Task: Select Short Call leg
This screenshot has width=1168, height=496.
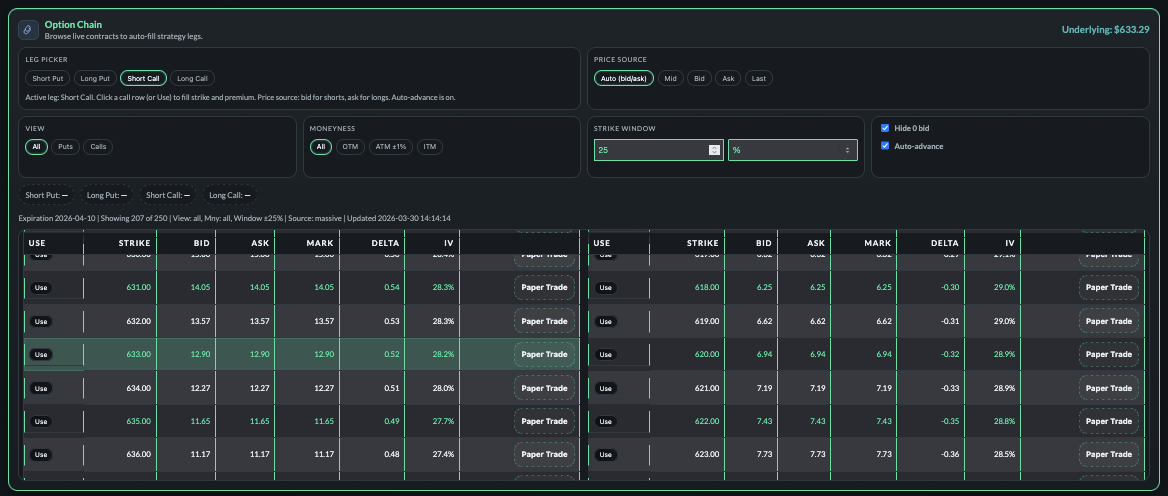Action: pos(143,78)
